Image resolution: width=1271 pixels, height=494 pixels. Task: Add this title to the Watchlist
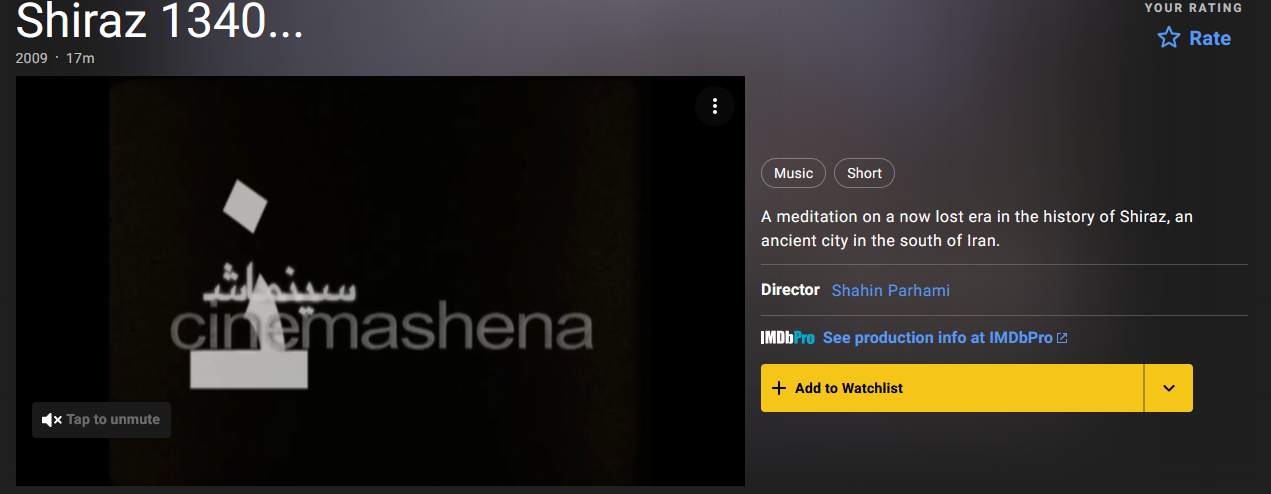tap(952, 388)
